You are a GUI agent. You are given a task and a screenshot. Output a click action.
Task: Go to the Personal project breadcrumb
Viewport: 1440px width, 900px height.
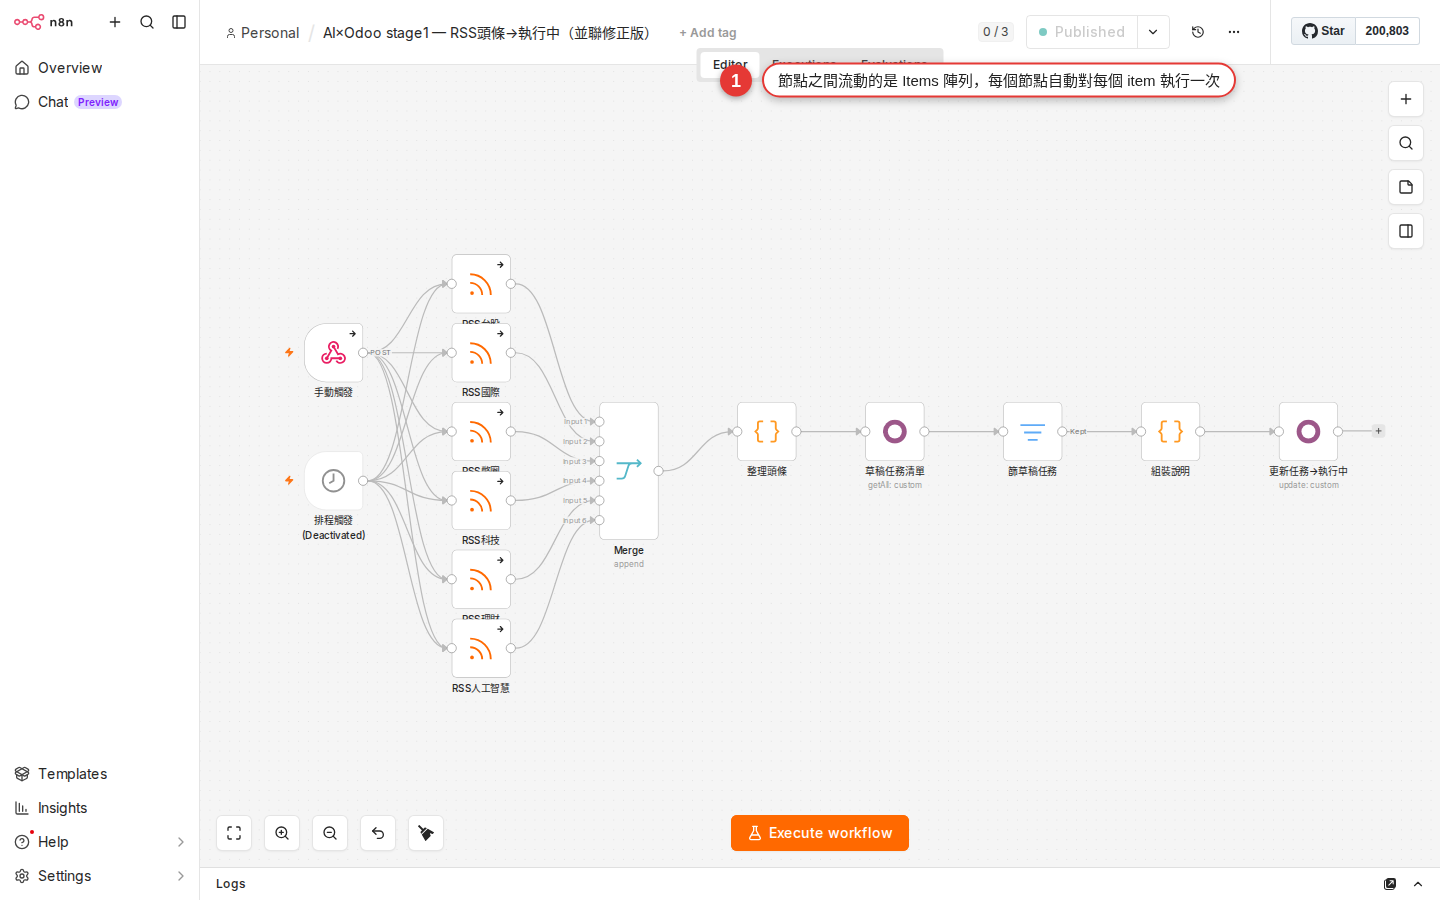(x=262, y=33)
